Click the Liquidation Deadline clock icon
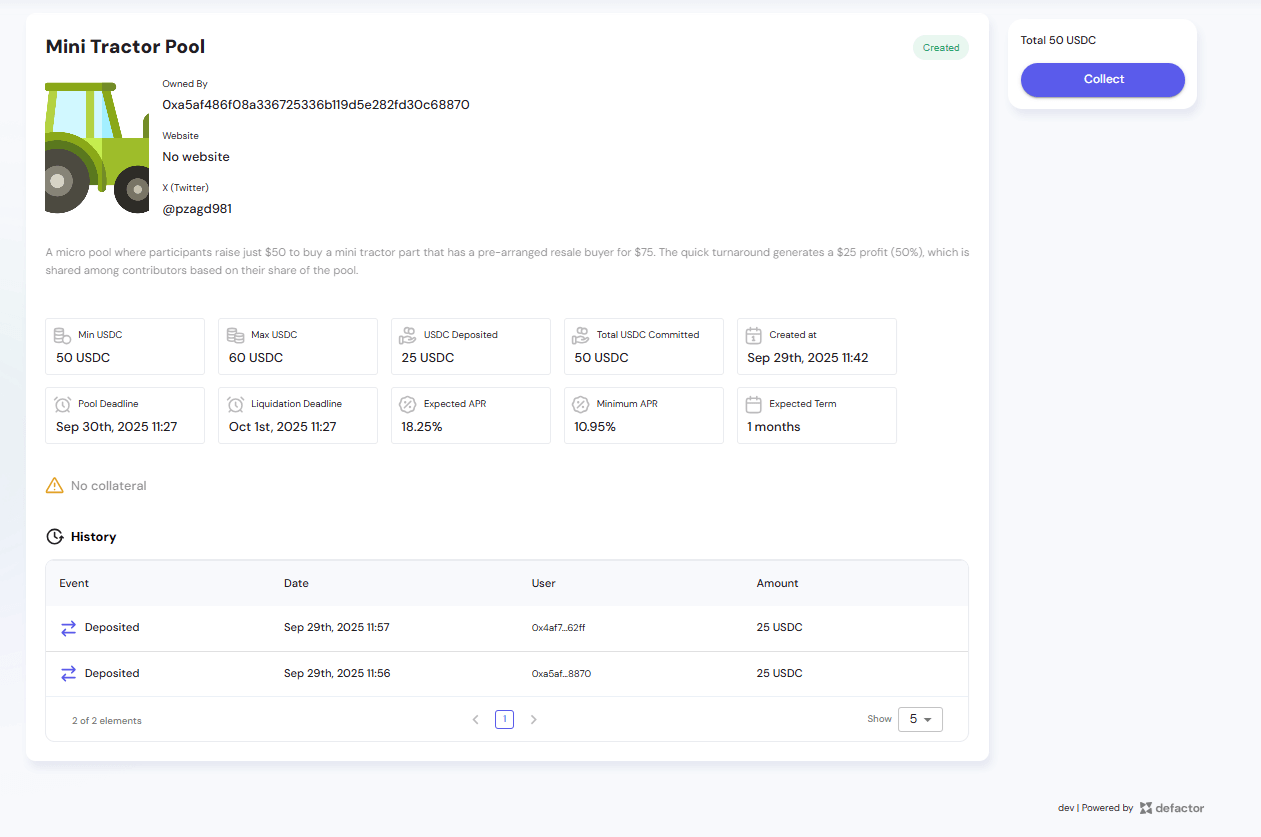This screenshot has width=1261, height=837. pos(236,405)
